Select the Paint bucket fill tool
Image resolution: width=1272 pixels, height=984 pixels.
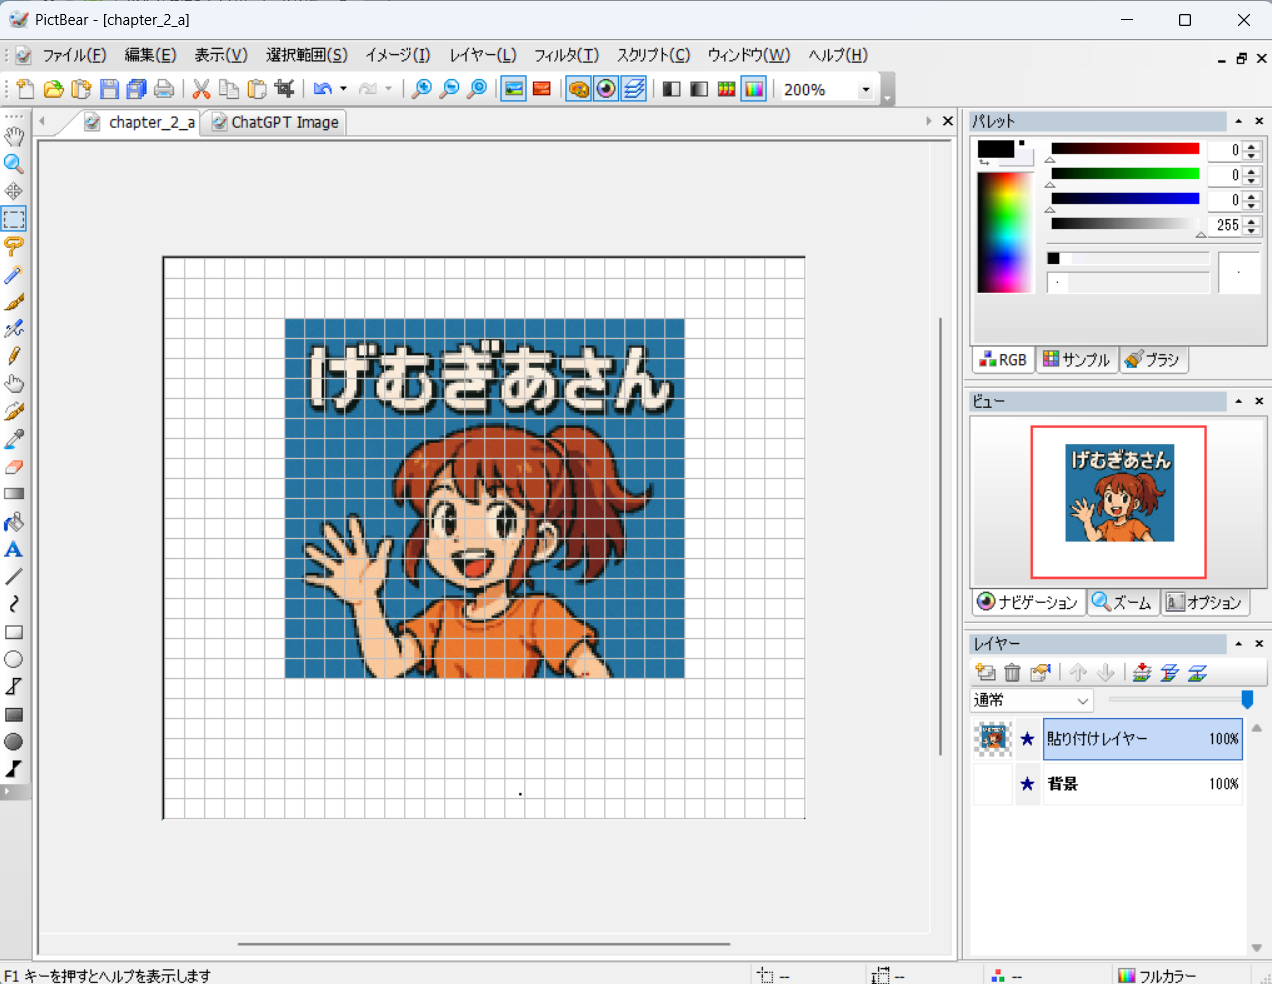pyautogui.click(x=14, y=522)
